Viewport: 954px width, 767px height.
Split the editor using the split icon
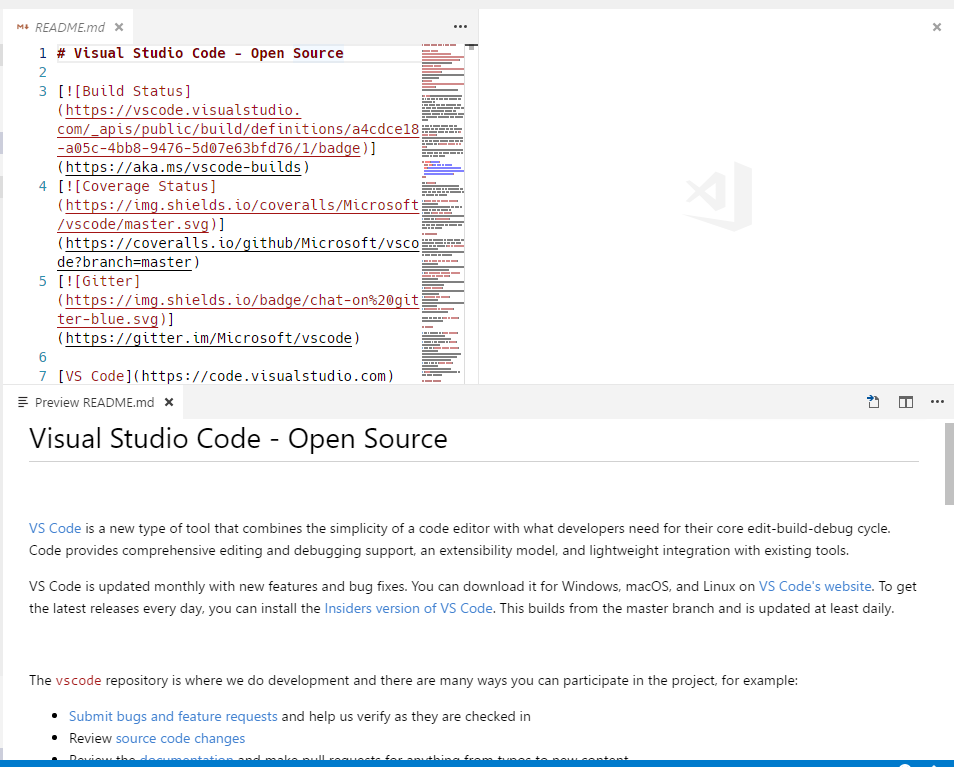click(905, 401)
